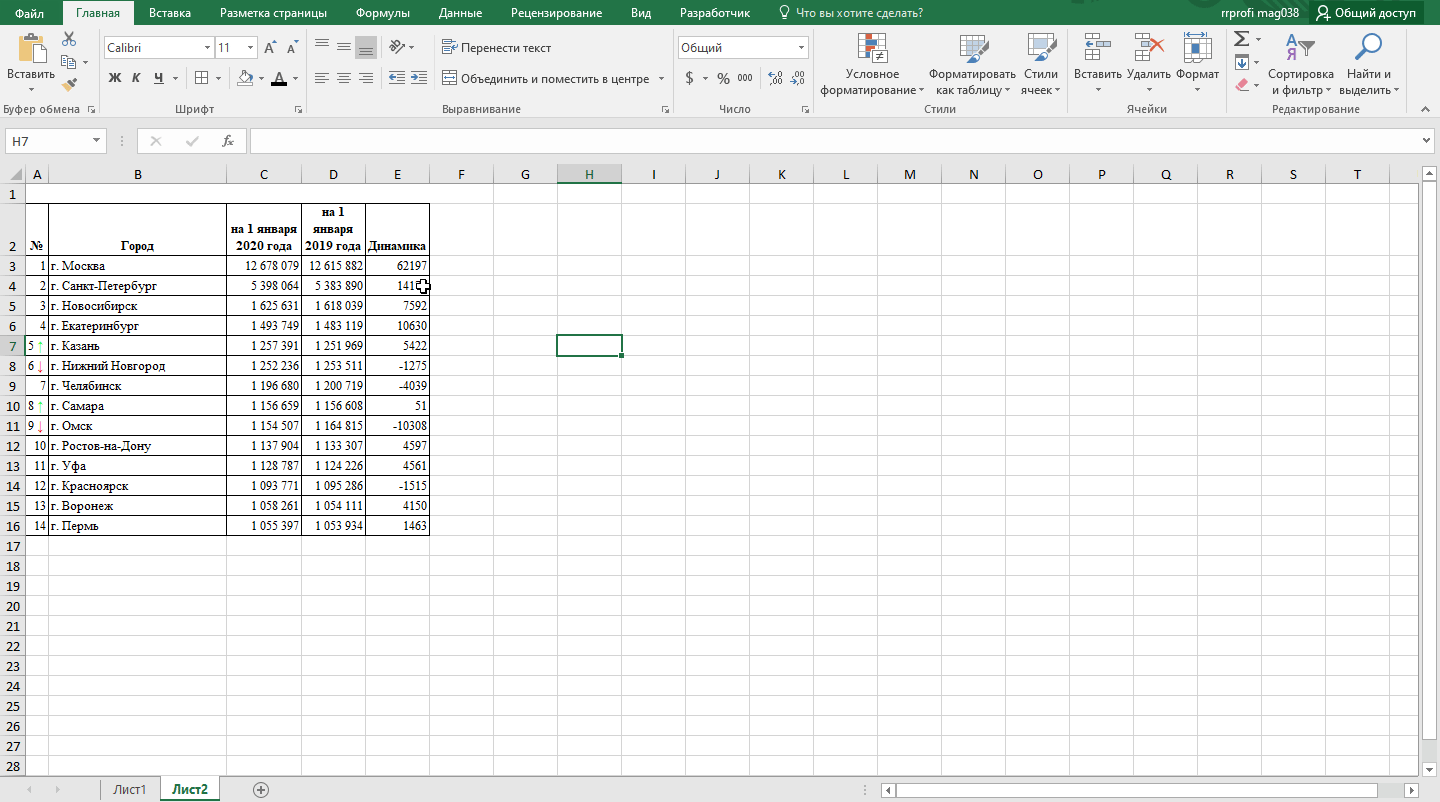Viewport: 1440px width, 802px height.
Task: Apply thousands separator 000 format
Action: pyautogui.click(x=745, y=78)
